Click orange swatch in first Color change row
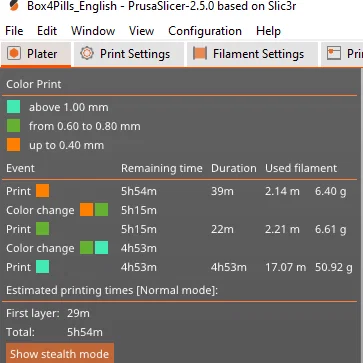Screen dimensions: 363x363 click(x=87, y=210)
